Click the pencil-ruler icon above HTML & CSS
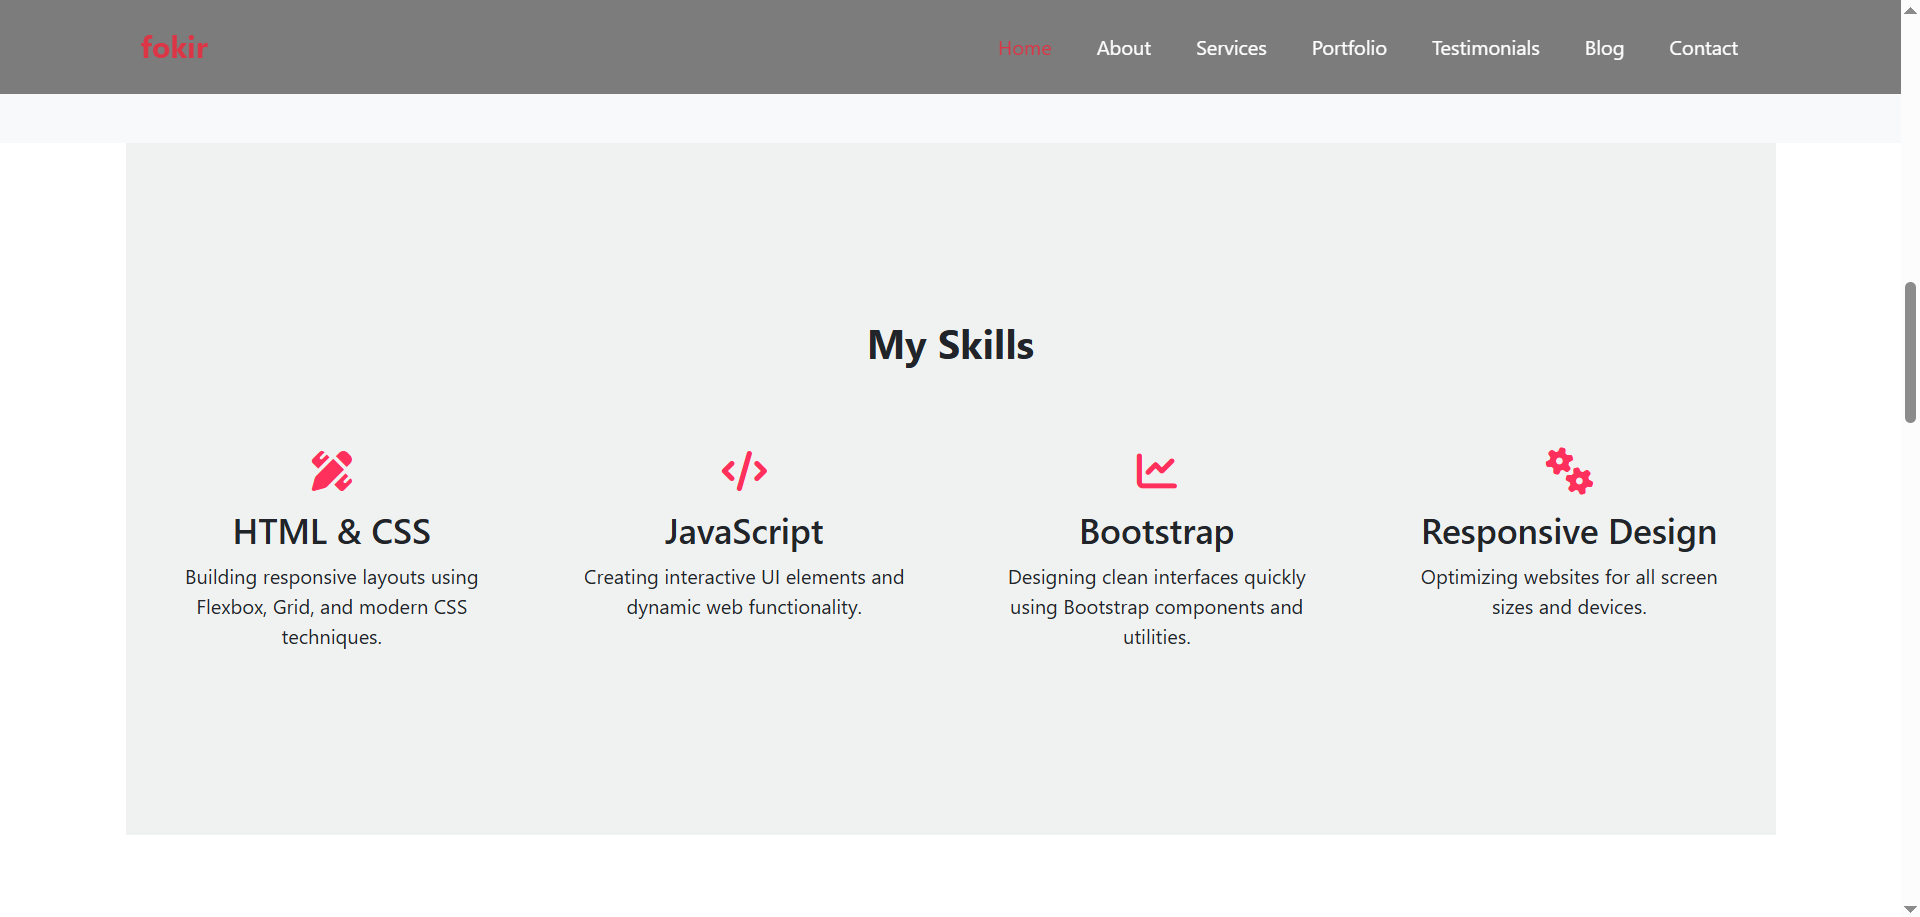Screen dimensions: 1920x917 tap(332, 471)
